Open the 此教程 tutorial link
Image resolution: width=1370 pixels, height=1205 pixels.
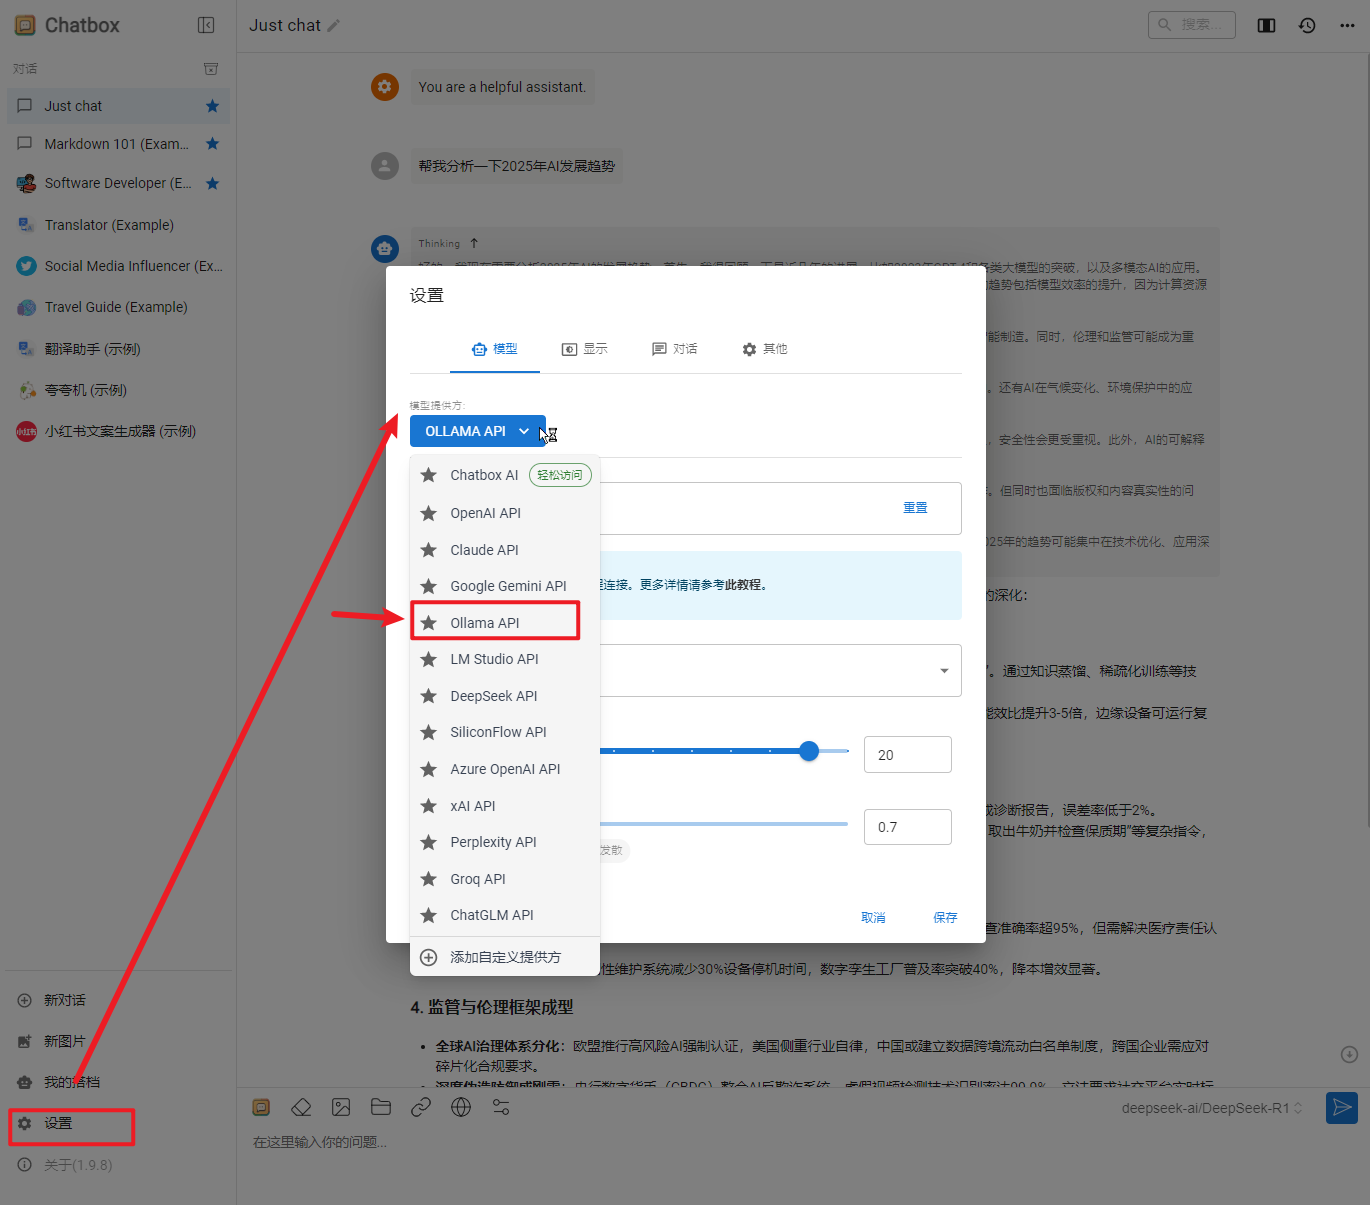point(742,585)
